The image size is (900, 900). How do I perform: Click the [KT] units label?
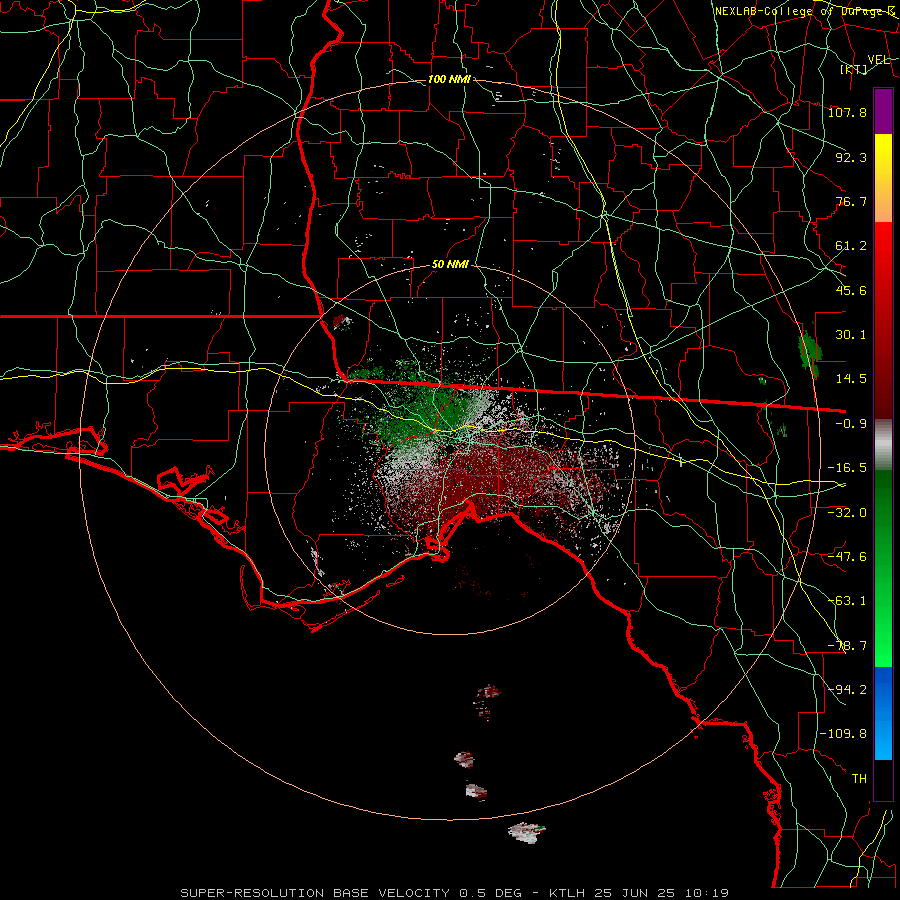click(854, 70)
